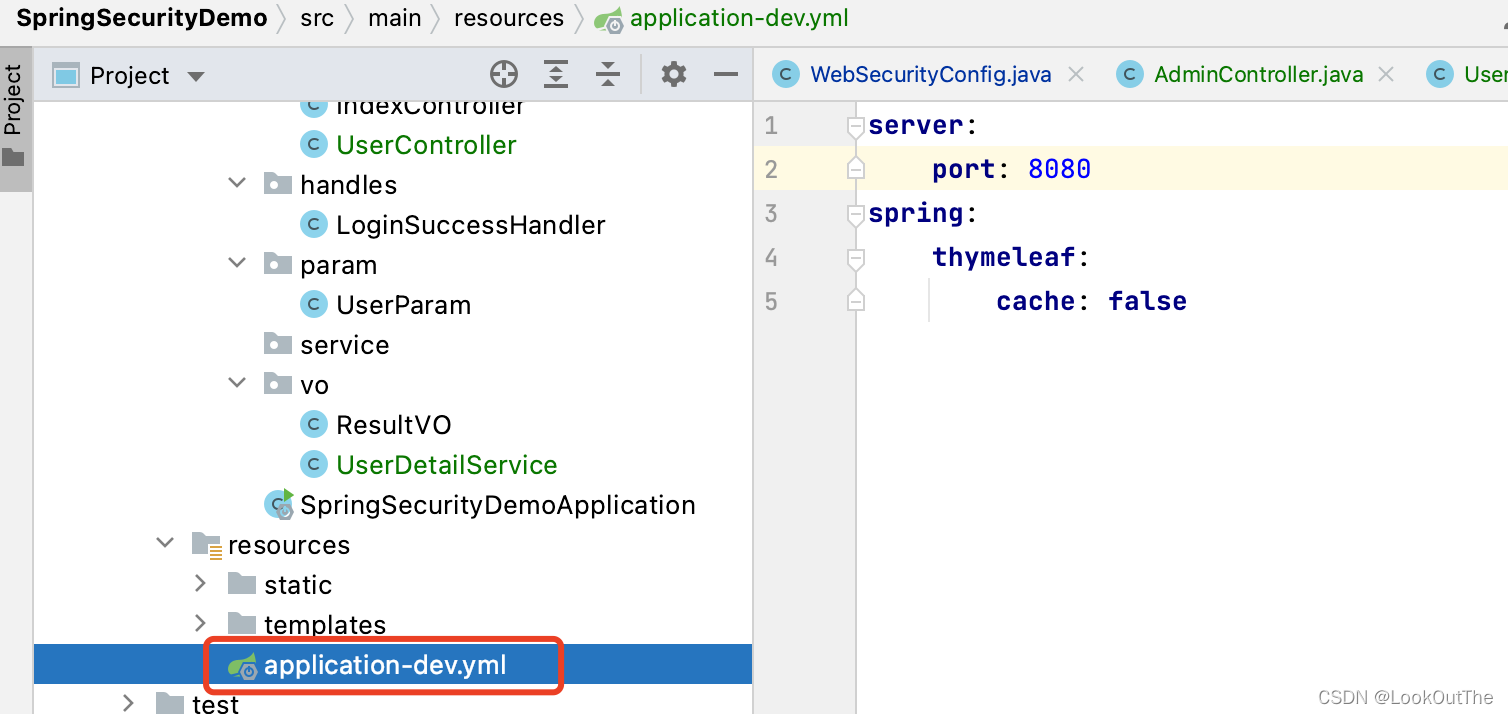Image resolution: width=1508 pixels, height=714 pixels.
Task: Click application-dev.yml in breadcrumb
Action: tap(739, 18)
